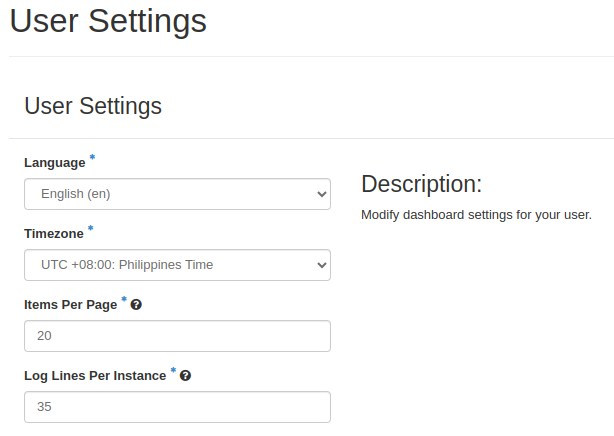Focus the Log Lines Per Instance field containing 35
Viewport: 614px width, 436px height.
pyautogui.click(x=177, y=407)
